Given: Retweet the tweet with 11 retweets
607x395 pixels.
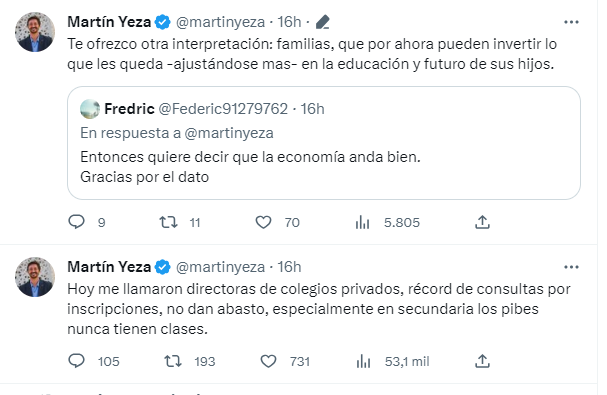Looking at the screenshot, I should [x=168, y=222].
